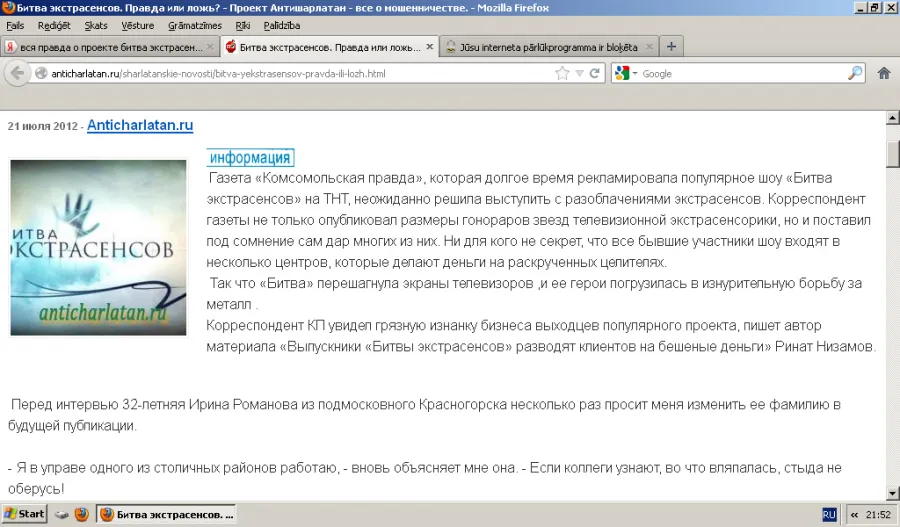Close the Битва экстрасенсов tab
This screenshot has width=900, height=527.
point(429,46)
